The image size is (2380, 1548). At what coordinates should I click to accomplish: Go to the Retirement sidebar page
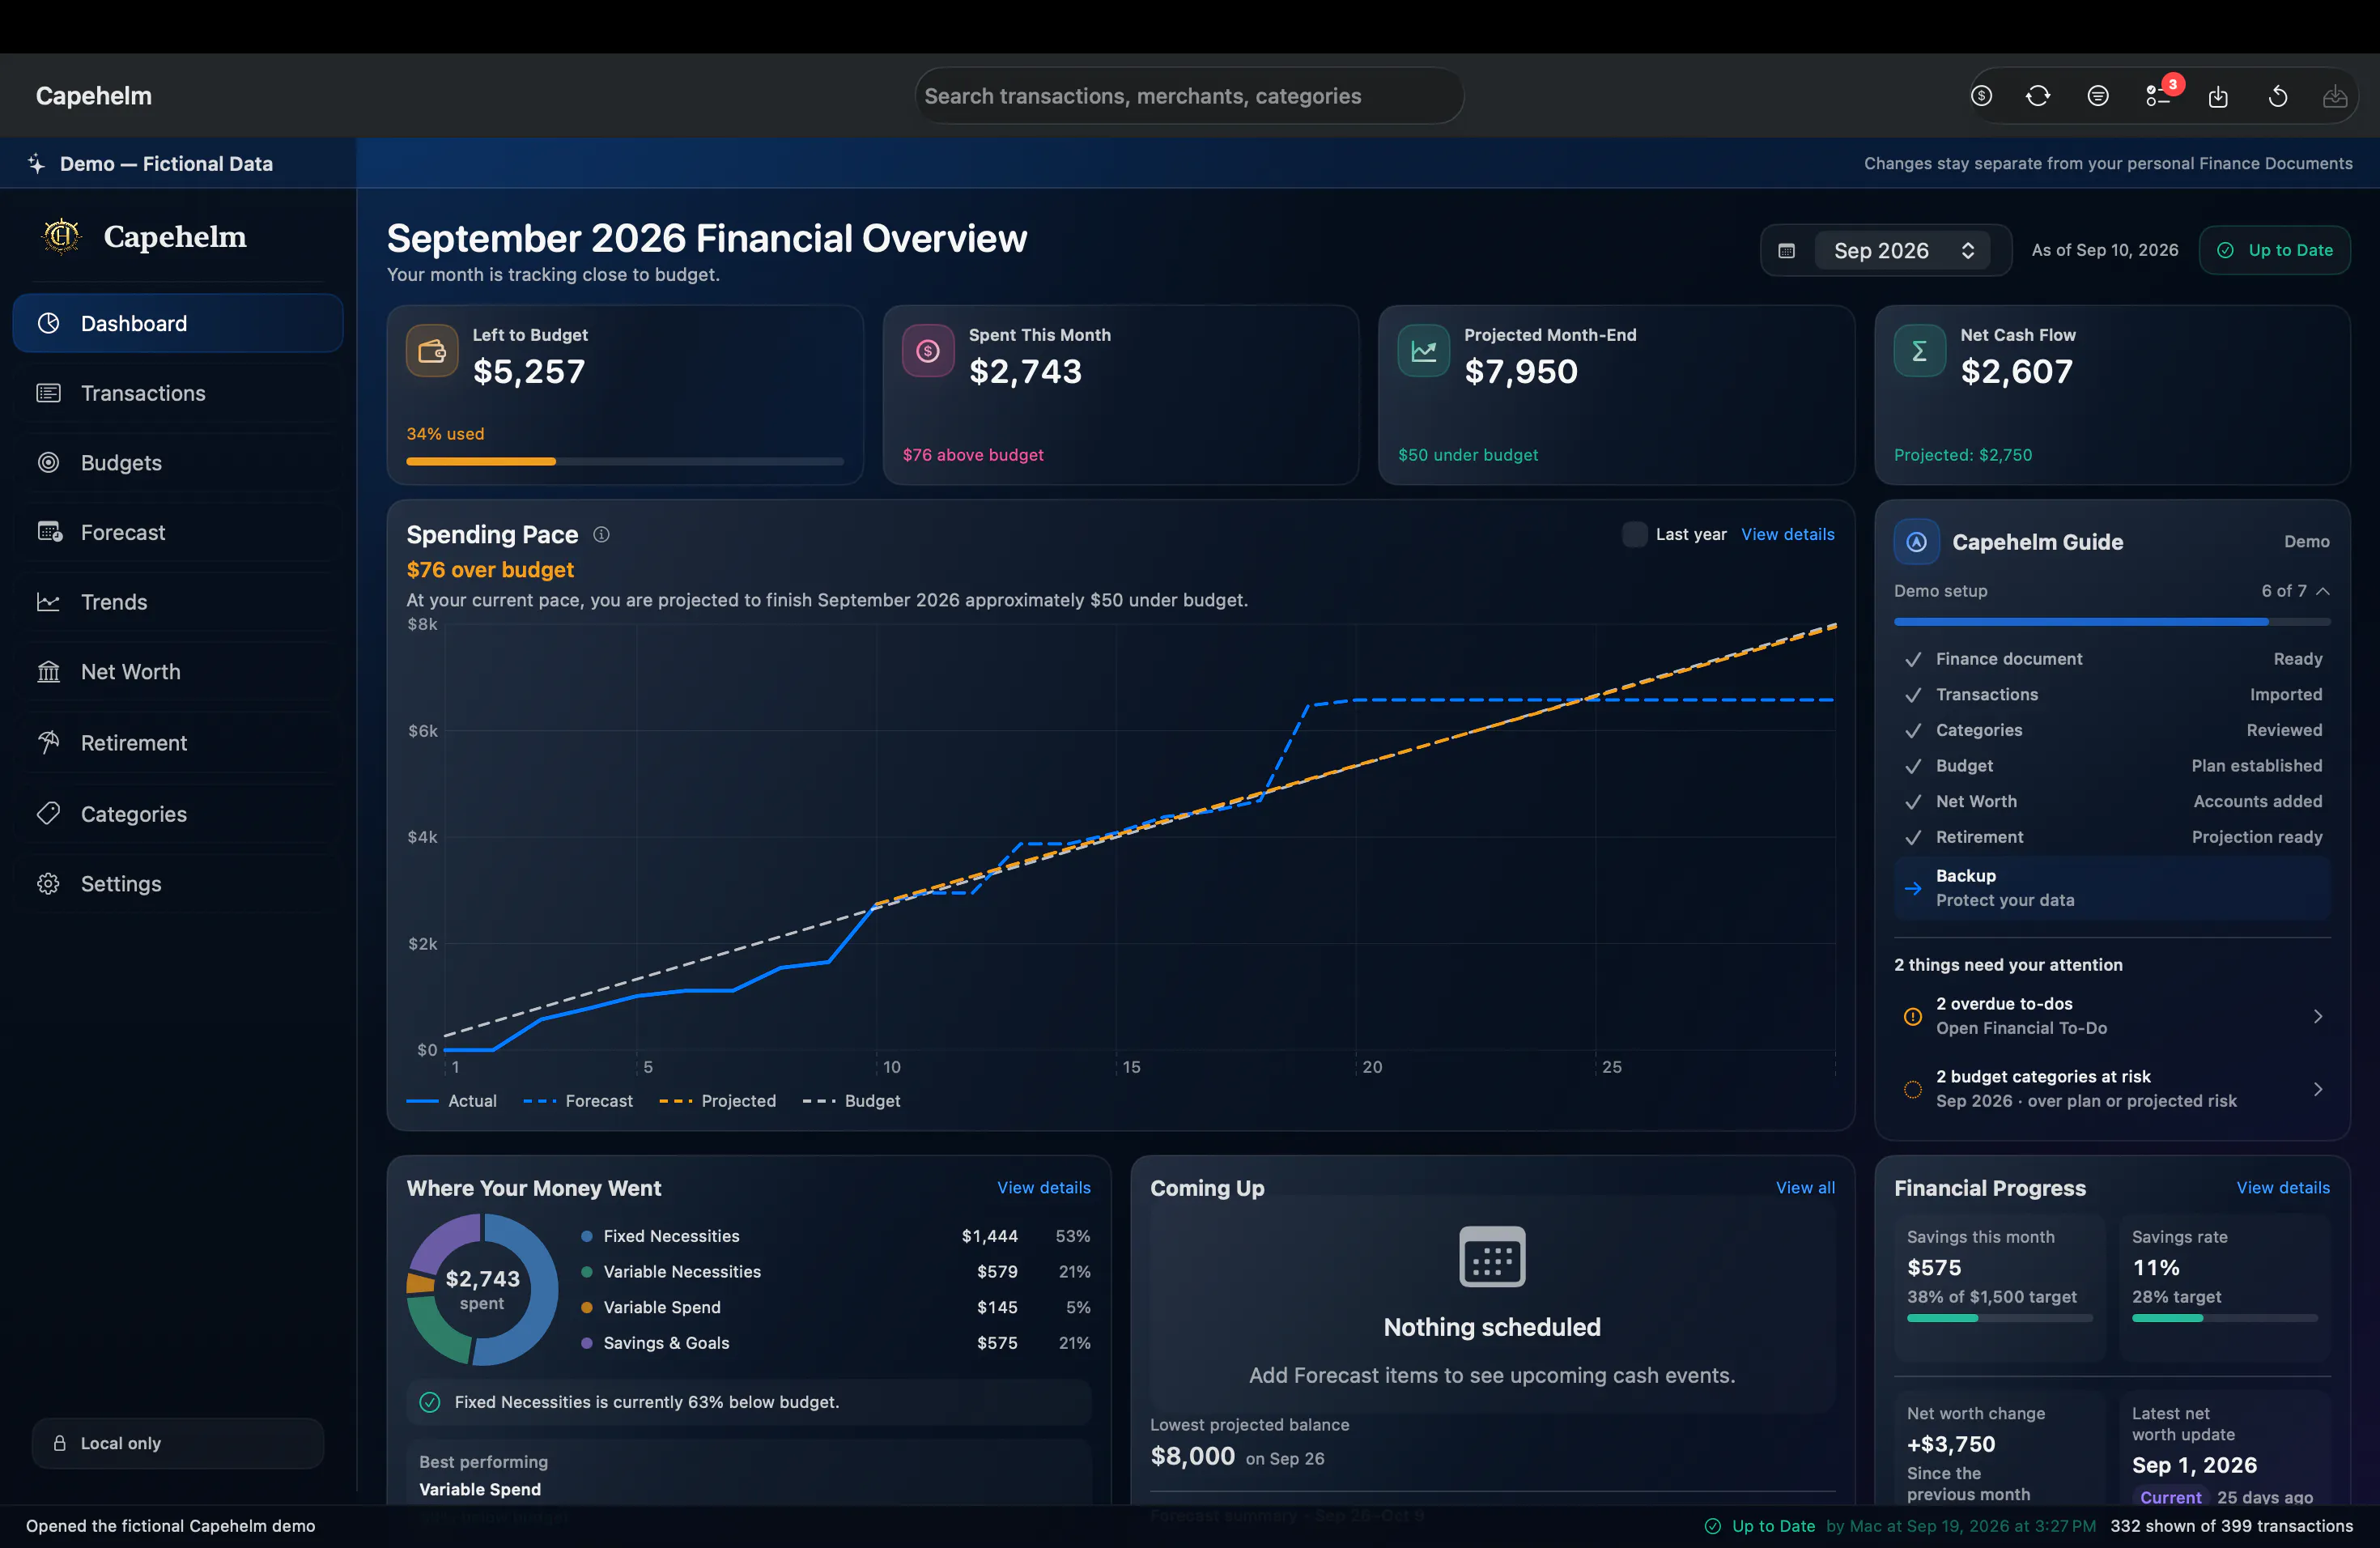pos(178,743)
